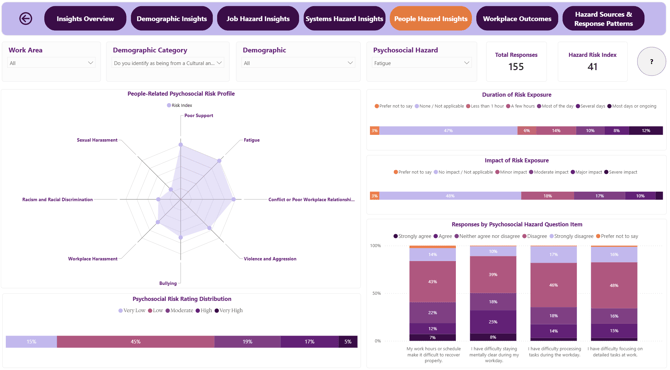Open the Demographic Category dropdown
This screenshot has height=370, width=670.
coord(168,63)
